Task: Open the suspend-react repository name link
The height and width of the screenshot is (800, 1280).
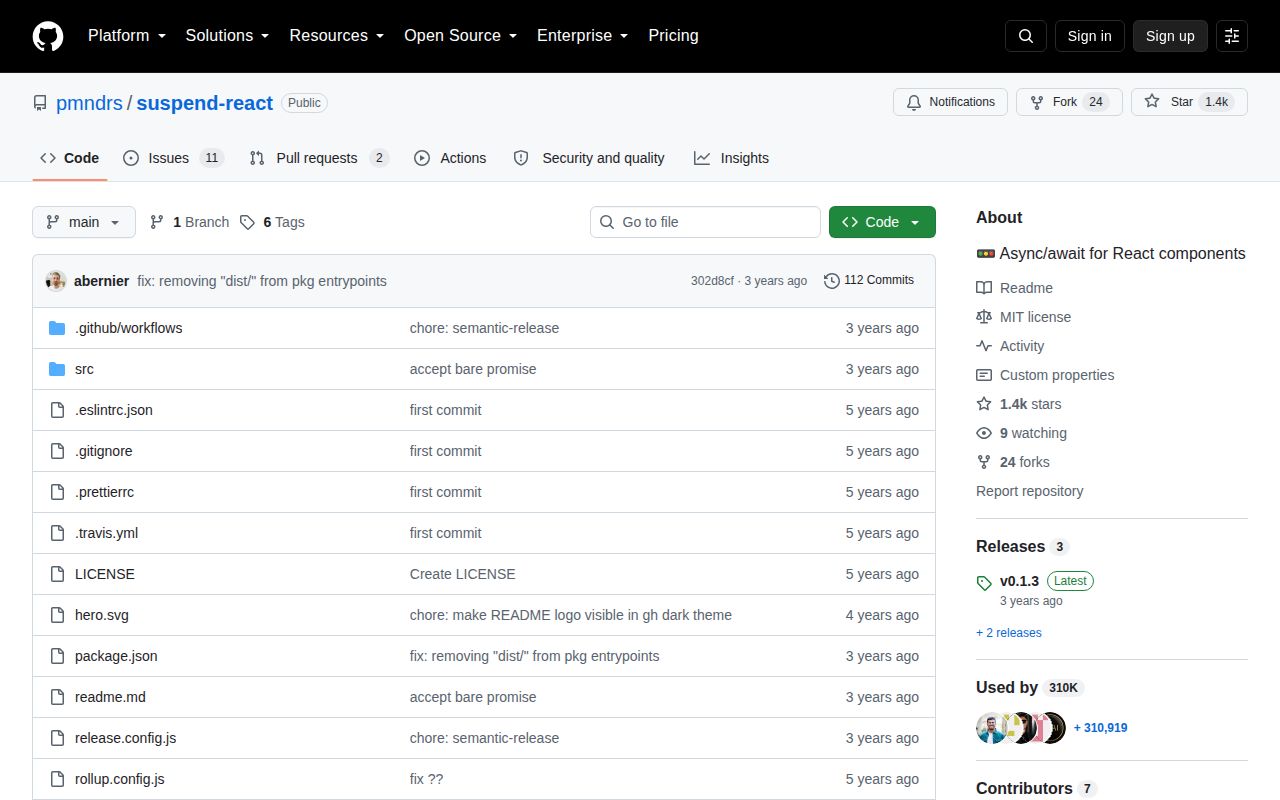Action: (x=204, y=103)
